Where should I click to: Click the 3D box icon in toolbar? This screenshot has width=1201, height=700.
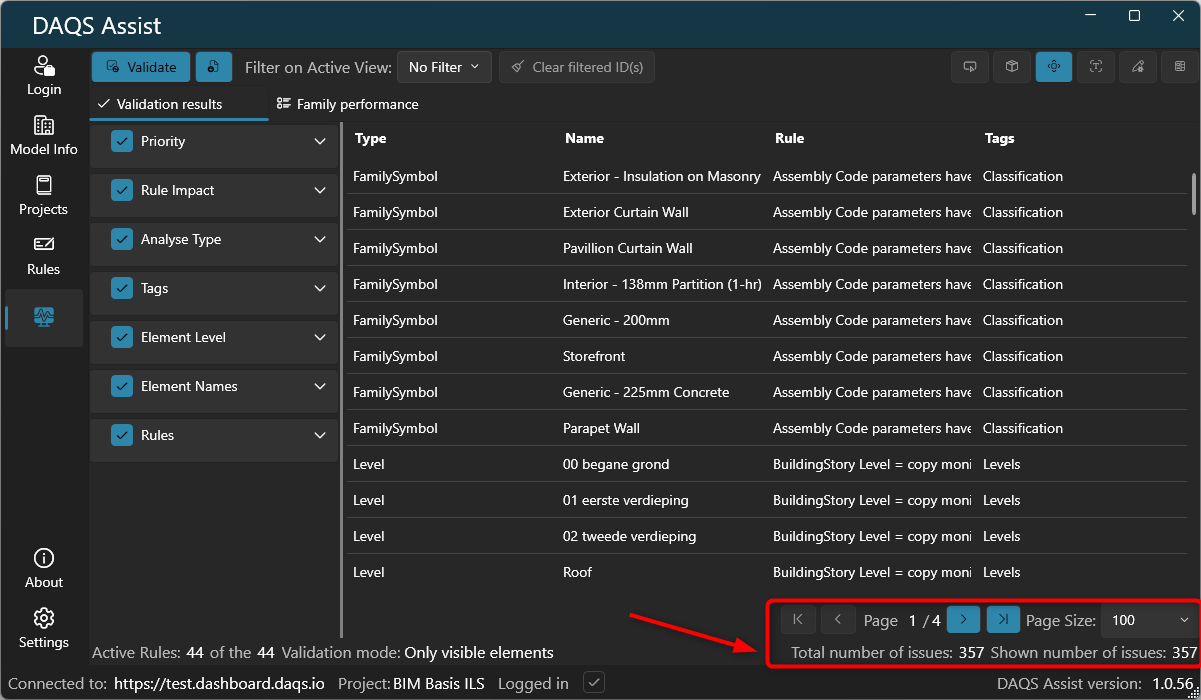(x=1012, y=67)
